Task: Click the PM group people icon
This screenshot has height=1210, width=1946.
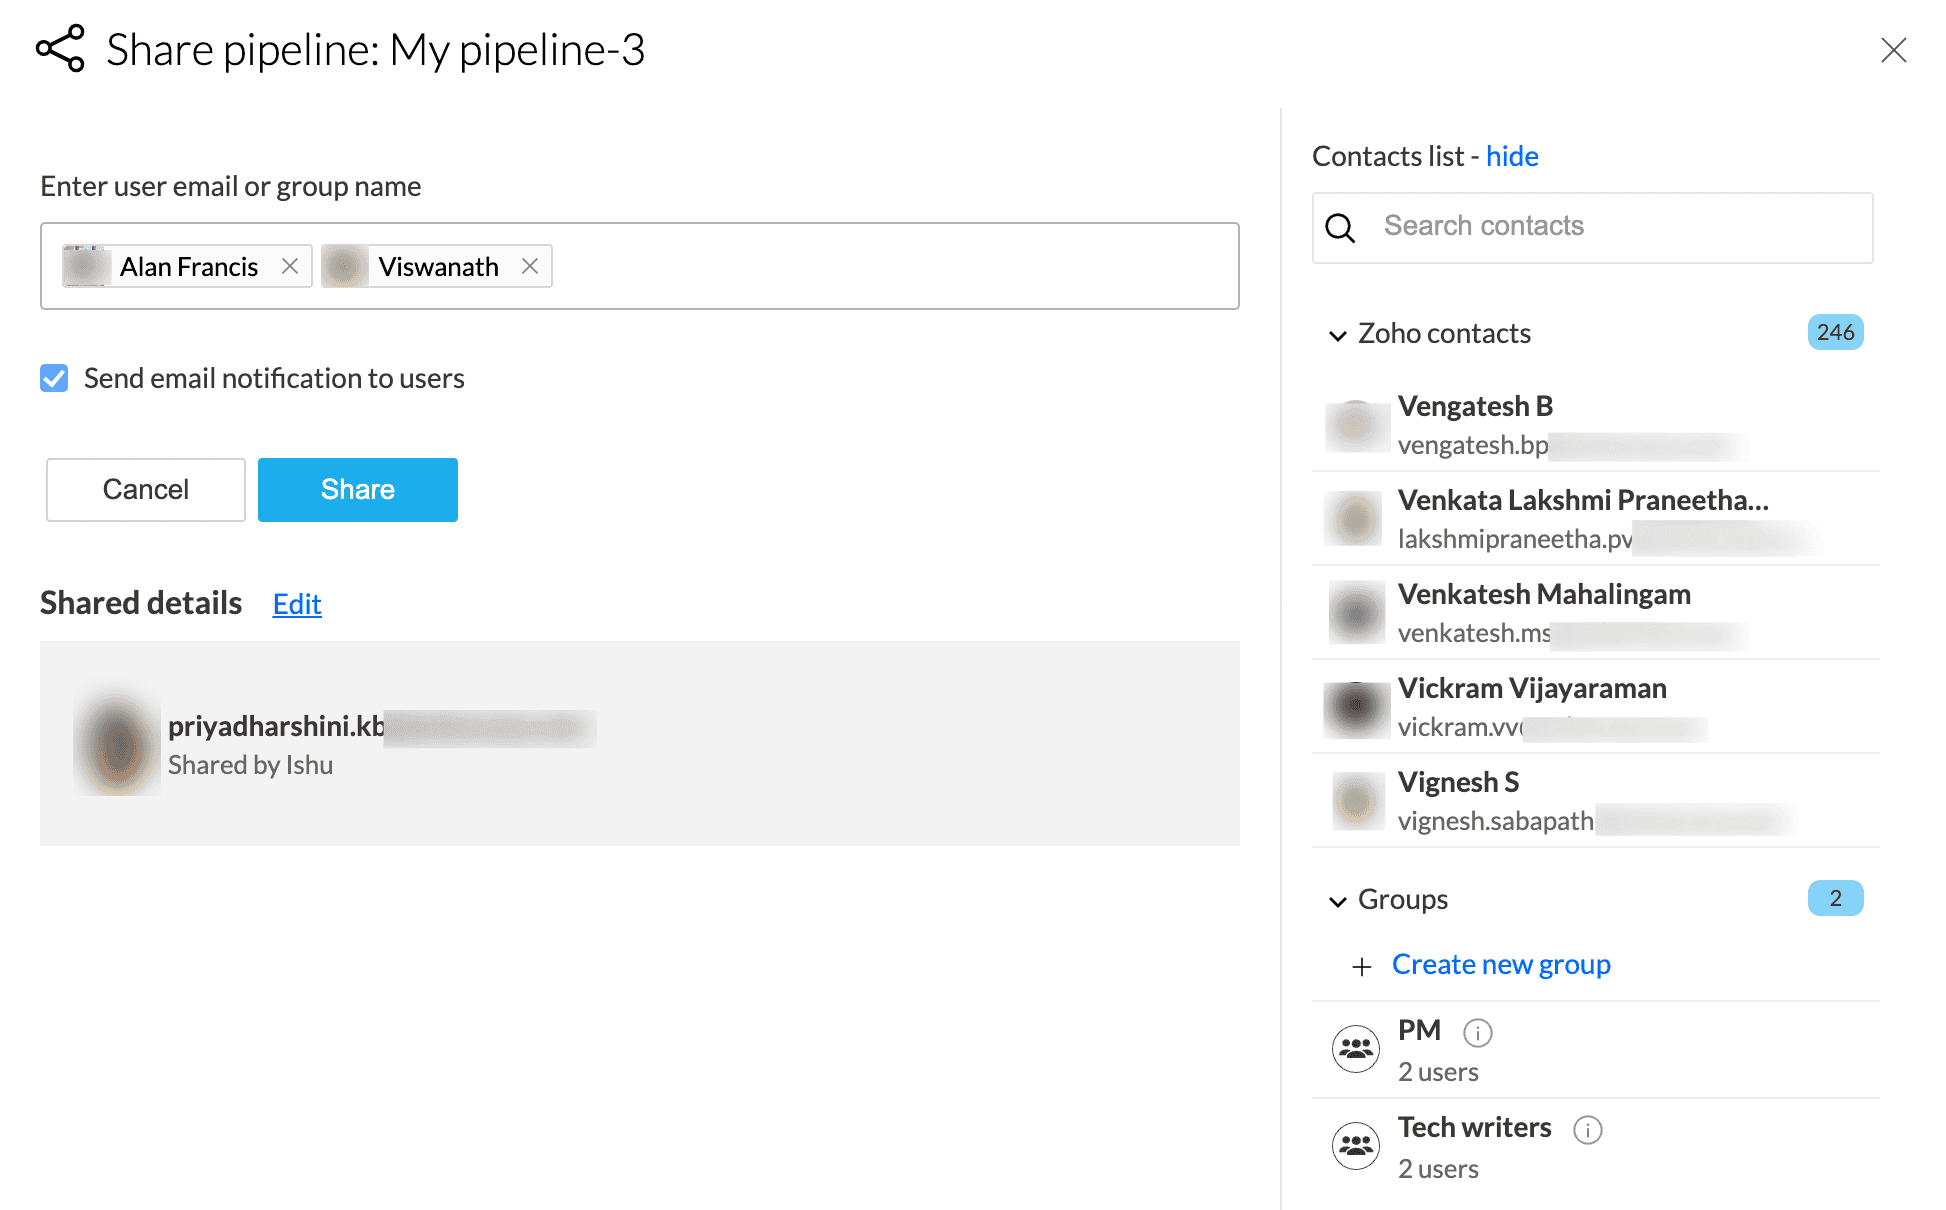Action: tap(1355, 1049)
